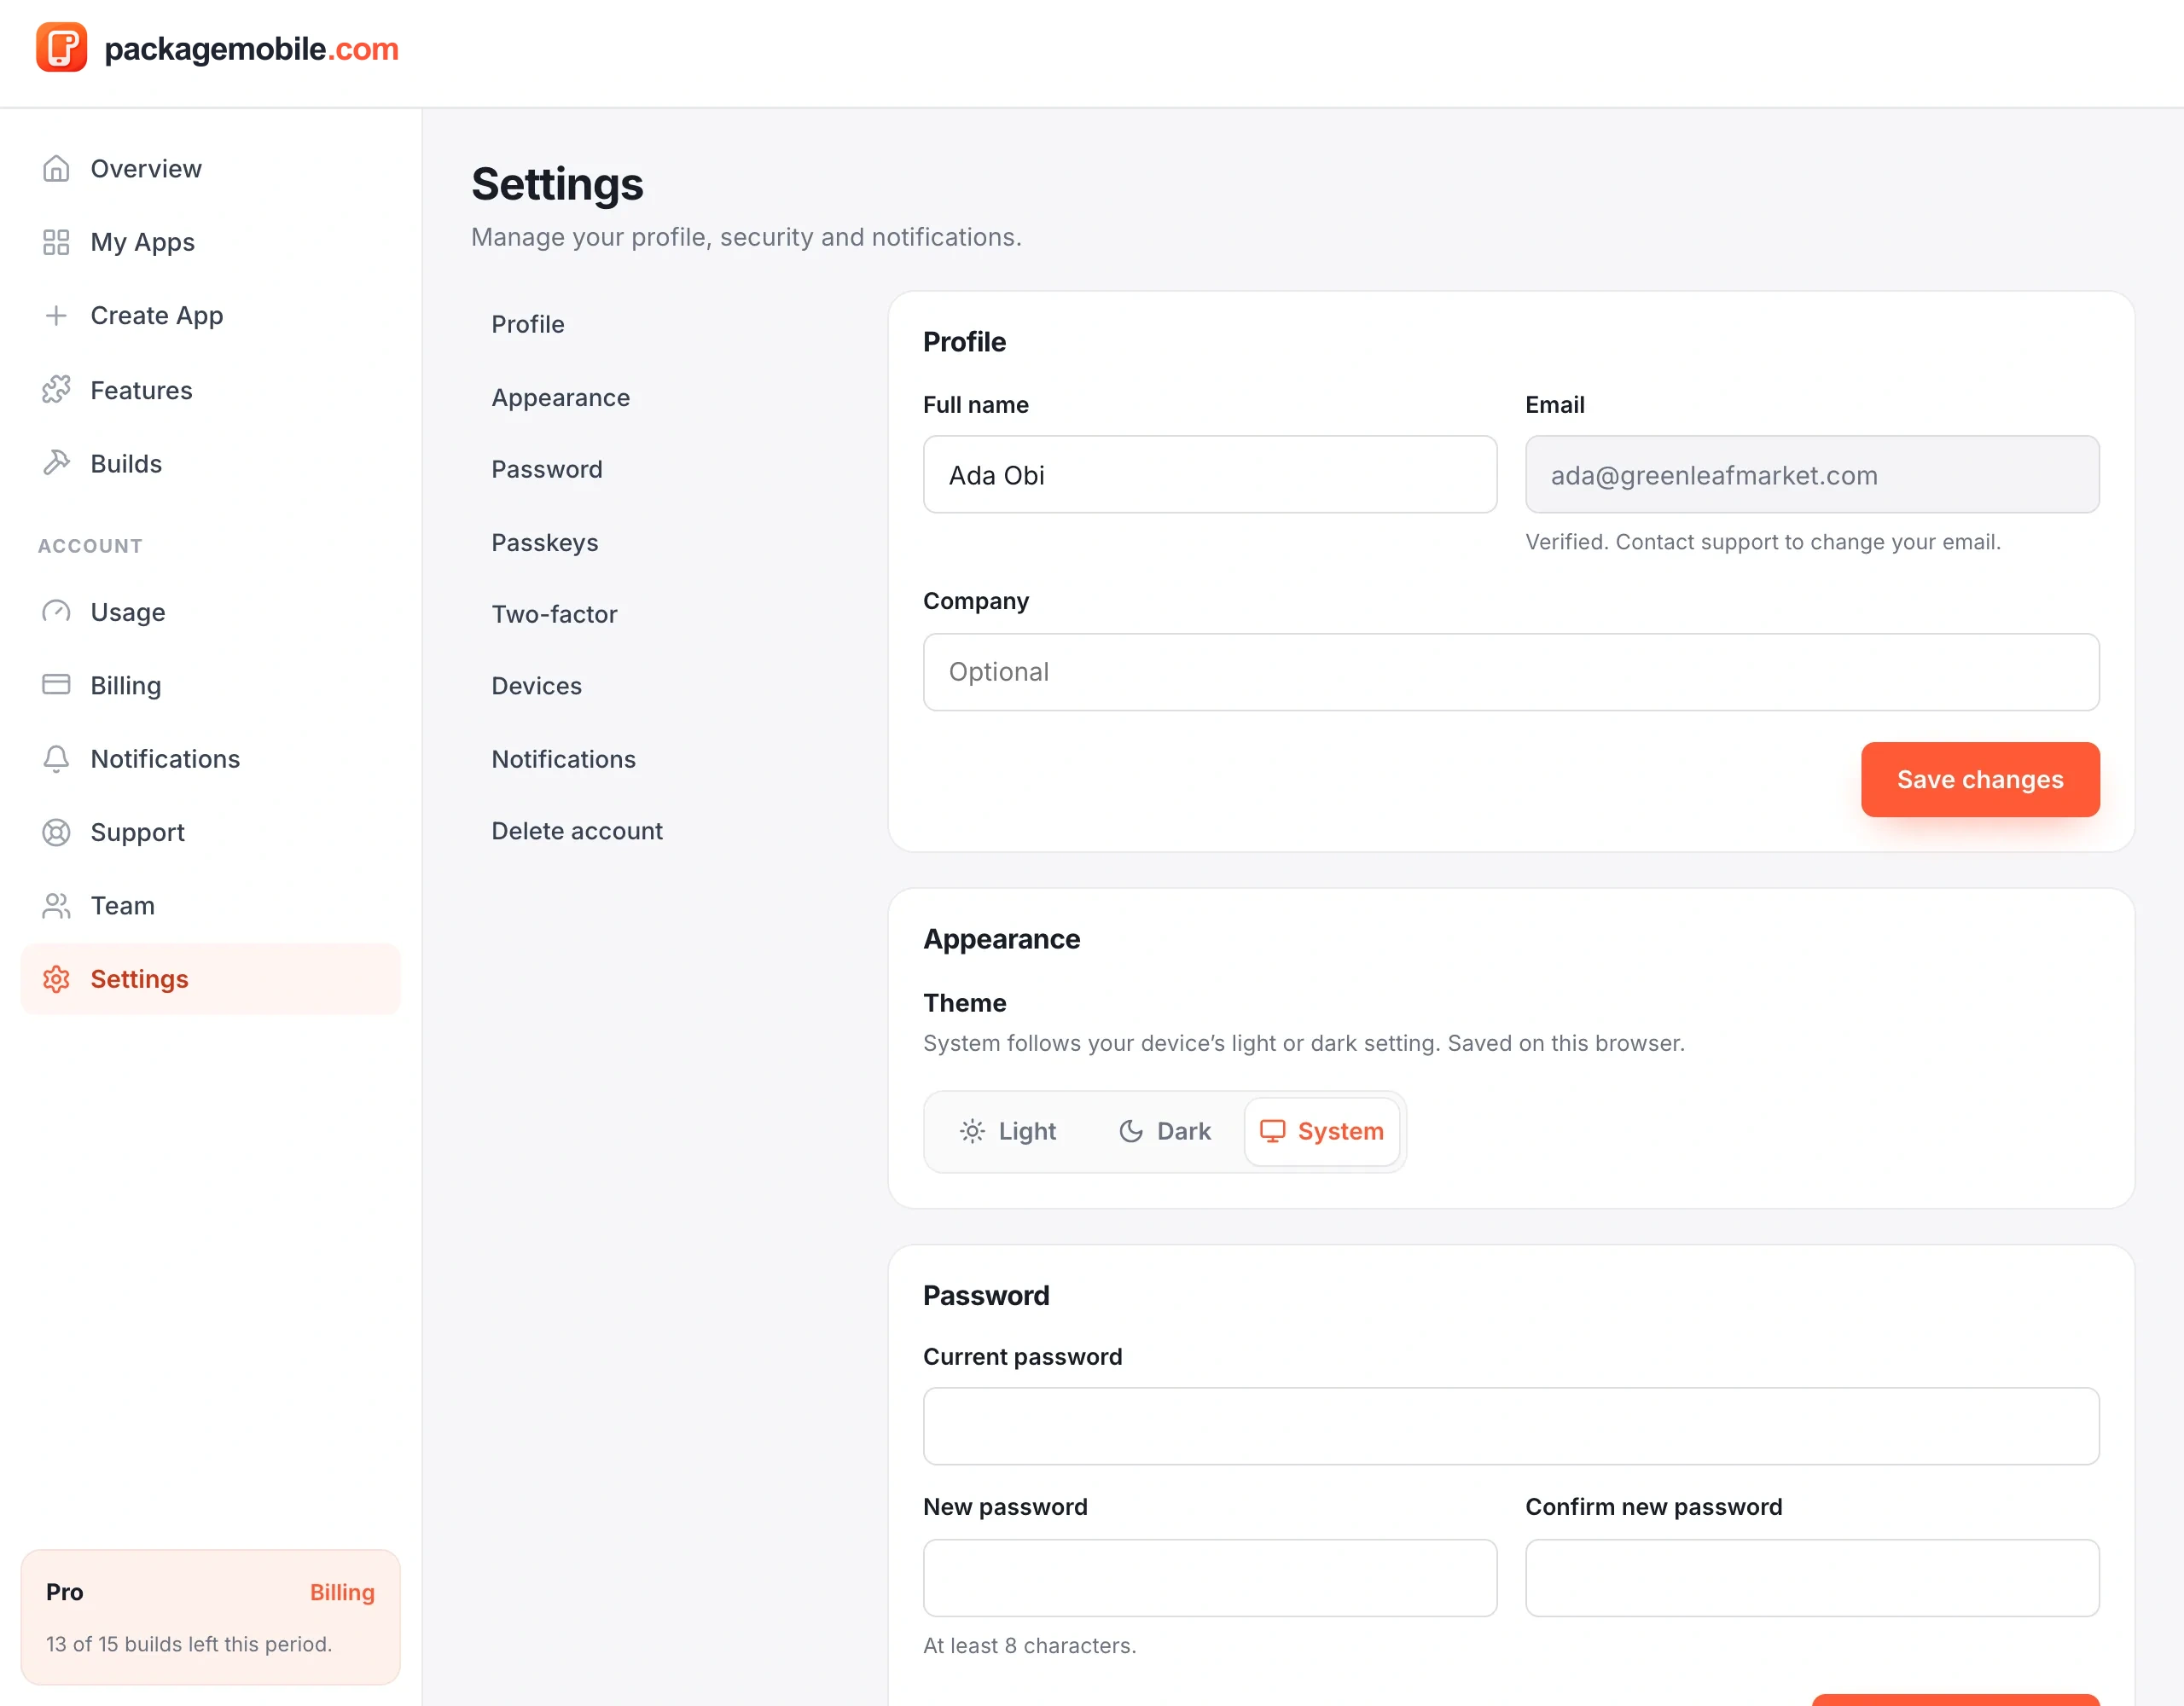The width and height of the screenshot is (2184, 1706).
Task: Click the Support lifebuoy icon
Action: [56, 832]
